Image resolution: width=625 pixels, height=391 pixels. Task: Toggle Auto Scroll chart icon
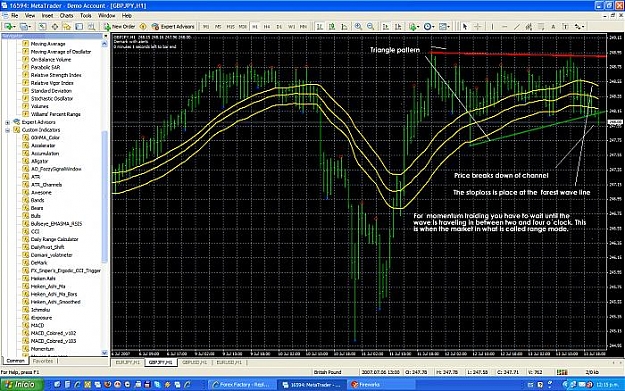385,27
